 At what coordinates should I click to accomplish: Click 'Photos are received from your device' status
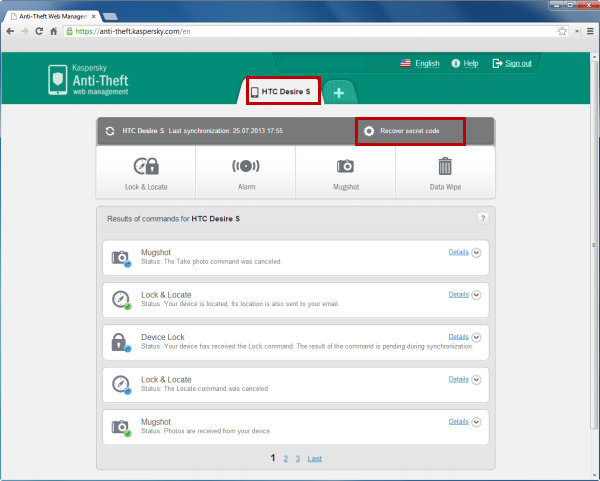click(206, 431)
